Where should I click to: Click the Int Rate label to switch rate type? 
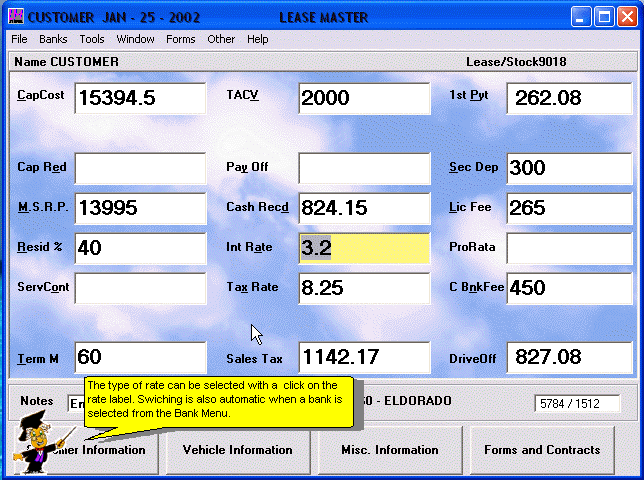249,246
